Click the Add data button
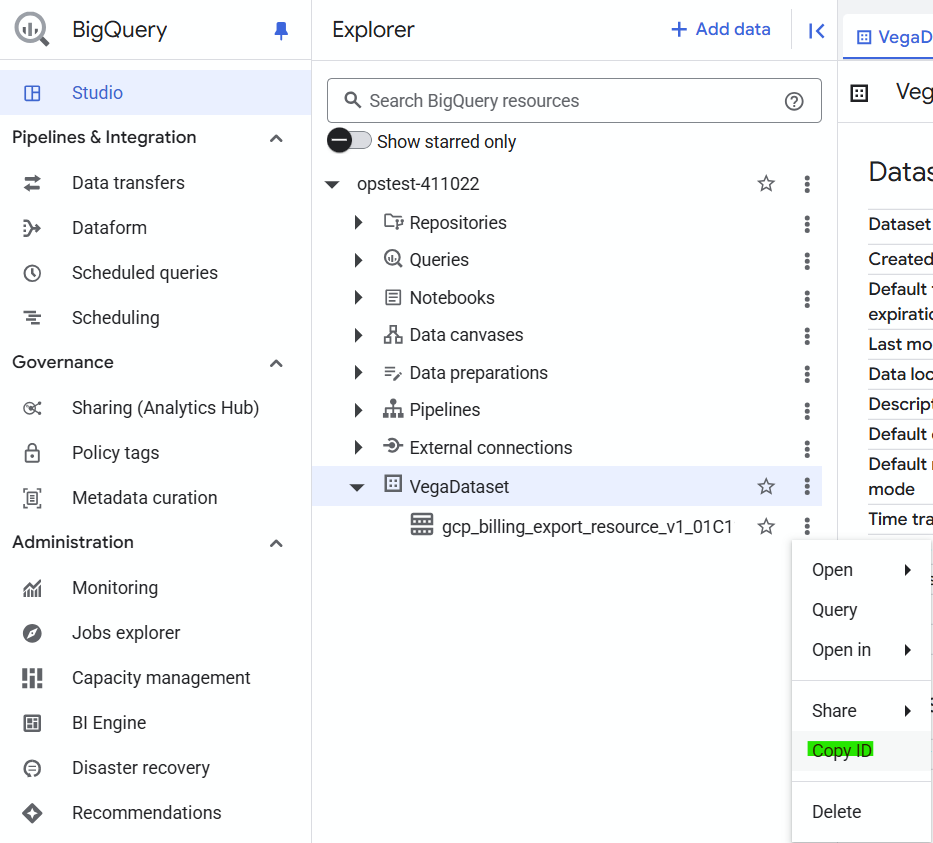 [x=721, y=29]
